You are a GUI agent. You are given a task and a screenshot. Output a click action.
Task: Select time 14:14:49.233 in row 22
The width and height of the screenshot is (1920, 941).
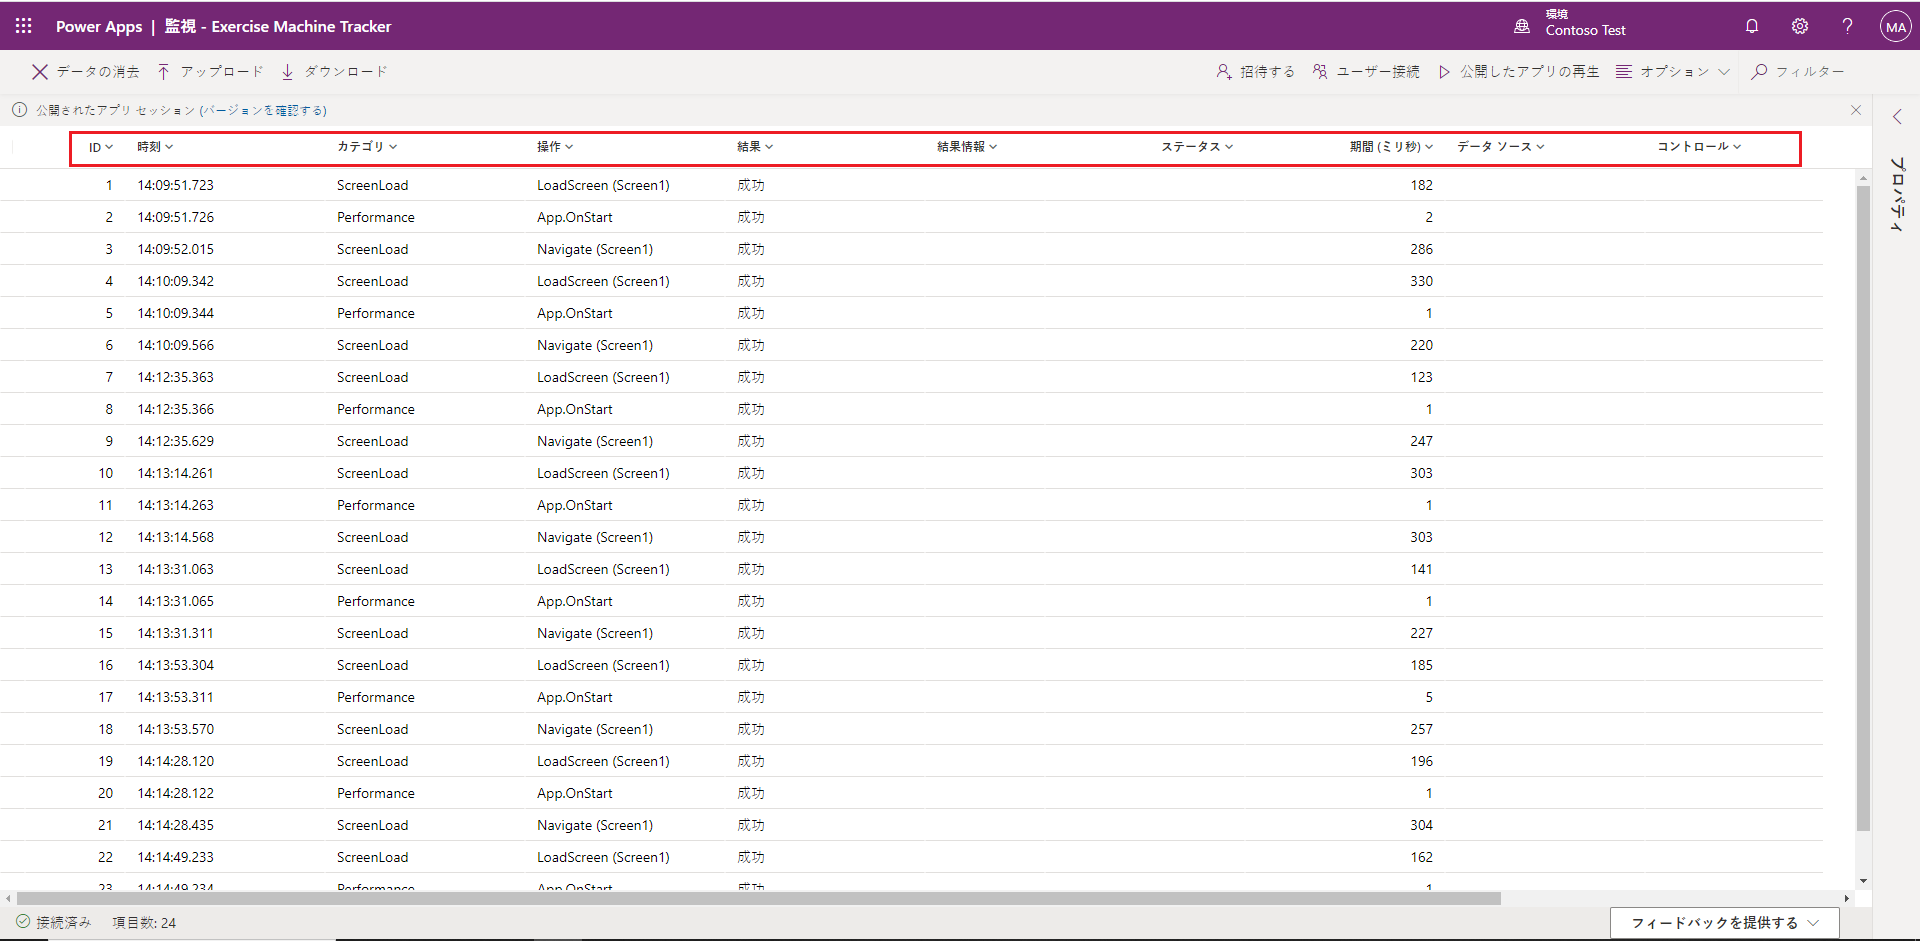click(176, 857)
